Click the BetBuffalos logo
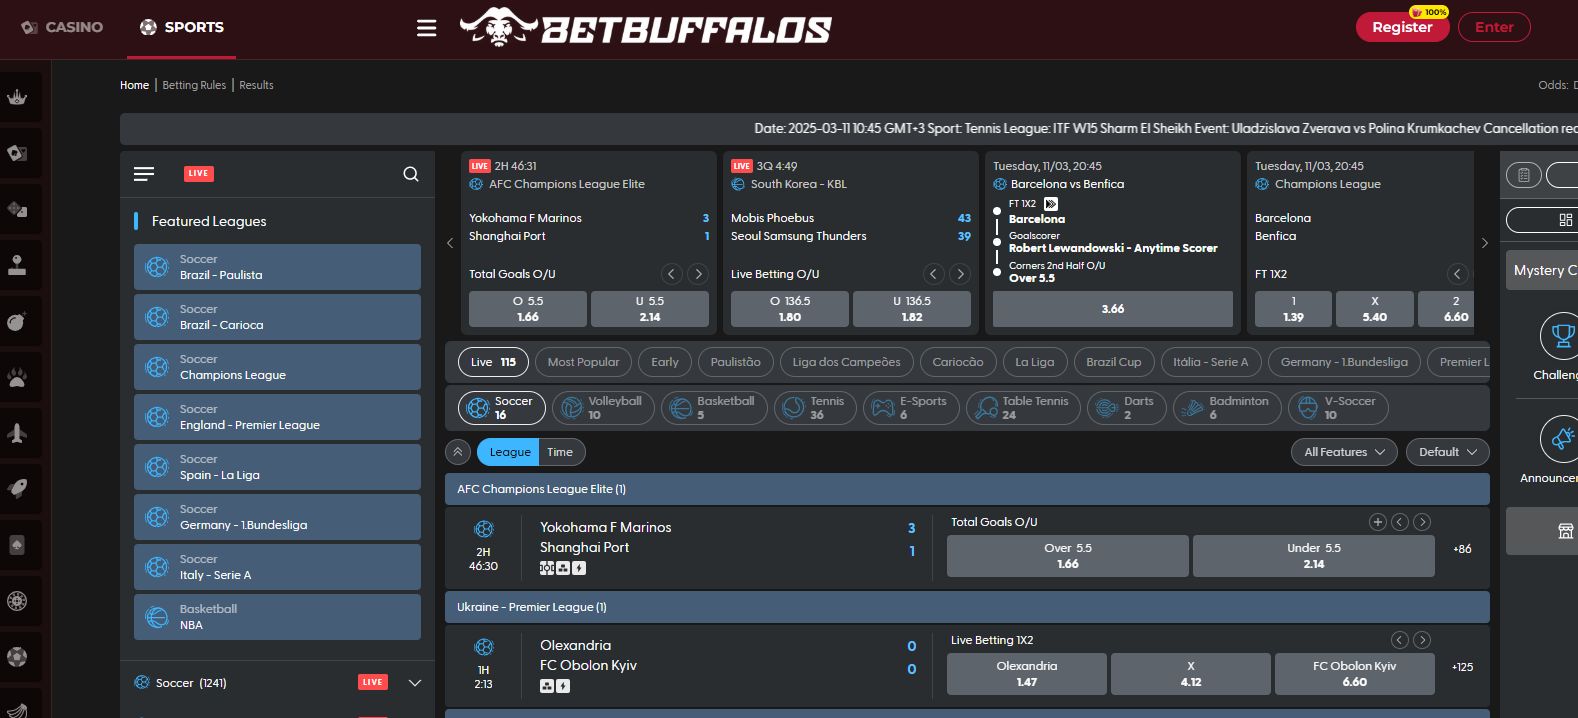Image resolution: width=1578 pixels, height=718 pixels. click(x=645, y=27)
